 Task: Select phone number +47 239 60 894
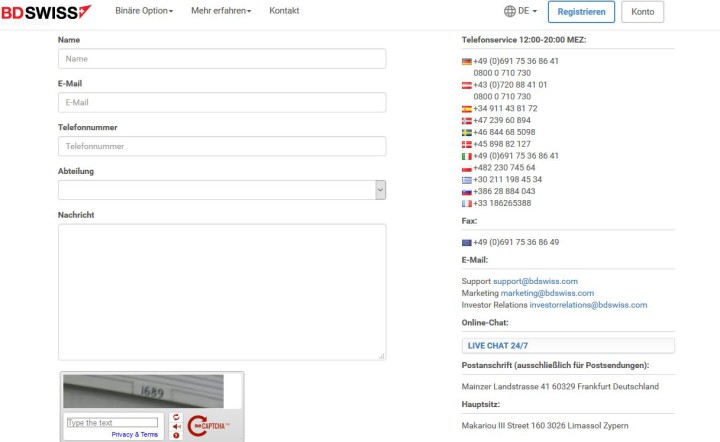[502, 120]
